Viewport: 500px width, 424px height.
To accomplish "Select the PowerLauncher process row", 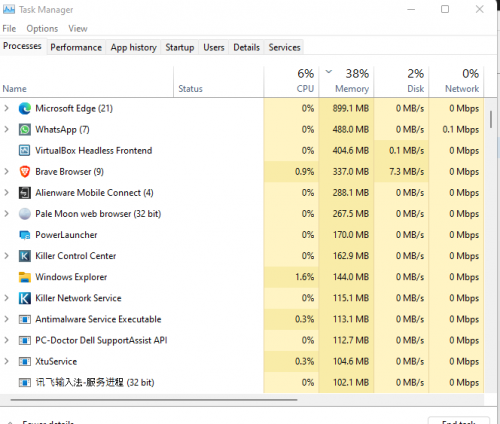I will (x=242, y=235).
